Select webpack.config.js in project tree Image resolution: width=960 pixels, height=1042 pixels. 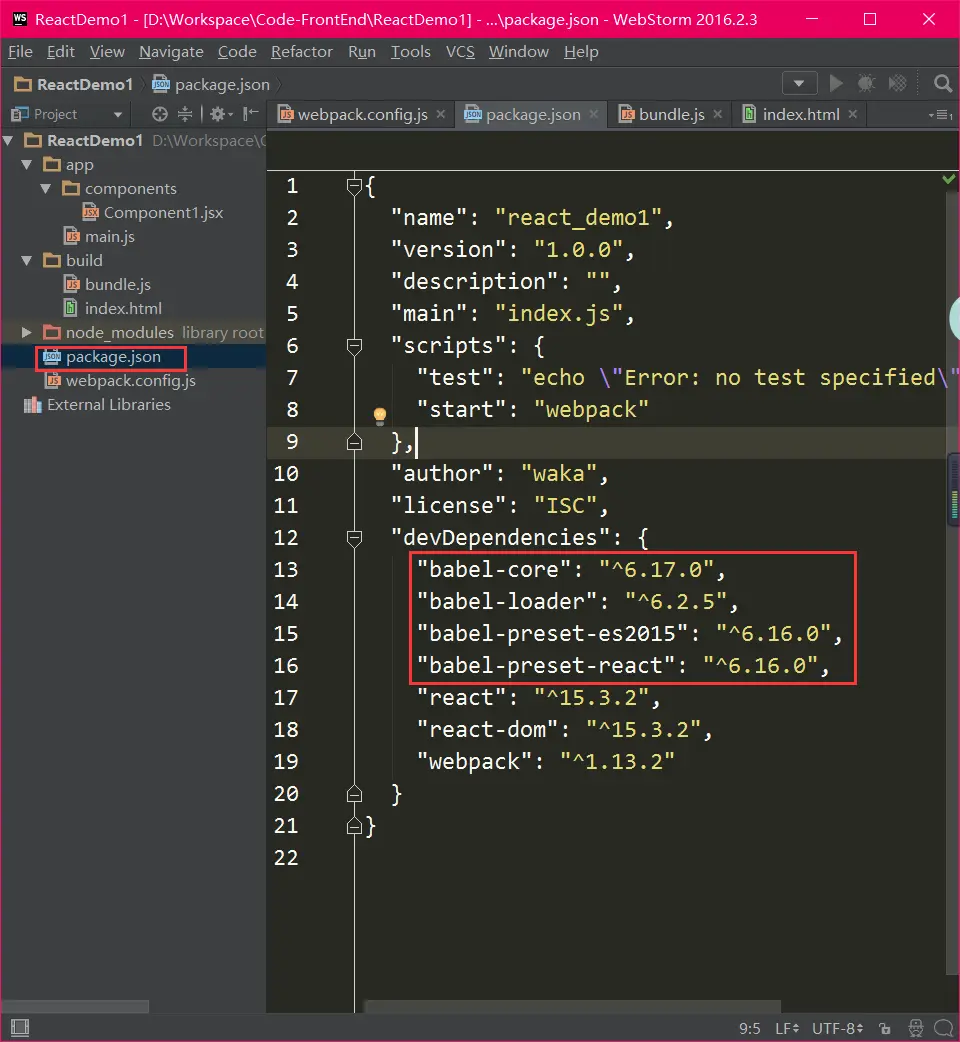click(120, 381)
